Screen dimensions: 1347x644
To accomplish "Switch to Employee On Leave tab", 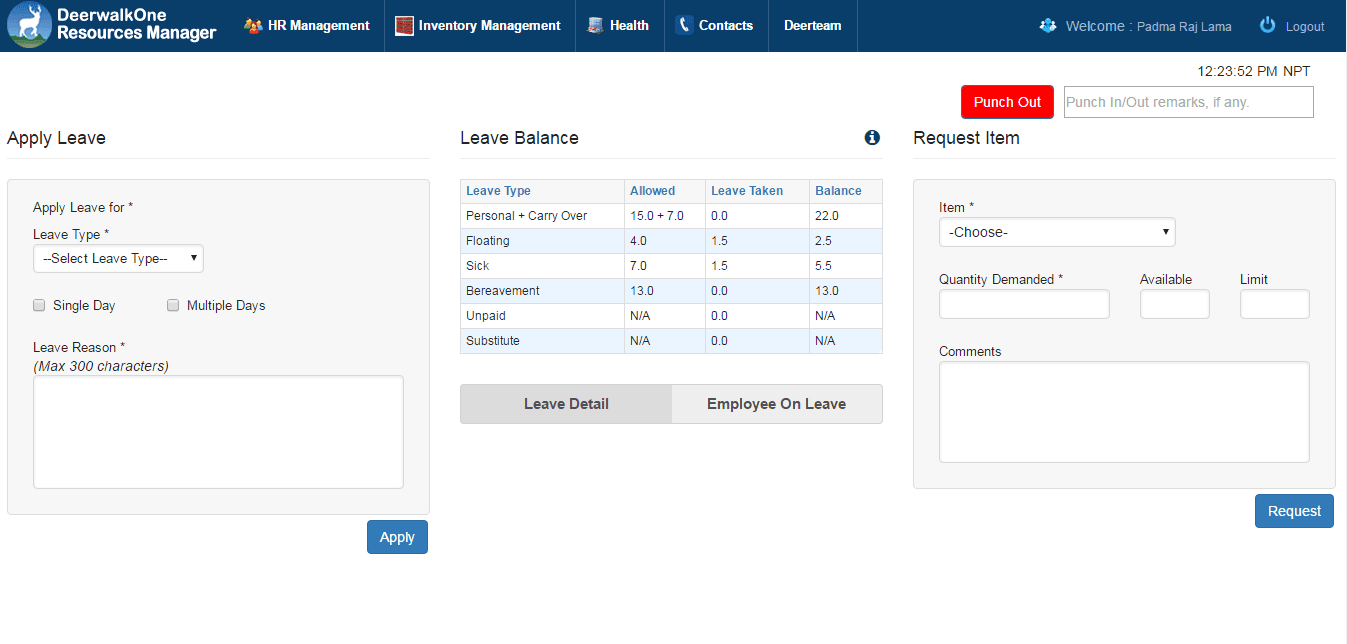I will (x=777, y=404).
